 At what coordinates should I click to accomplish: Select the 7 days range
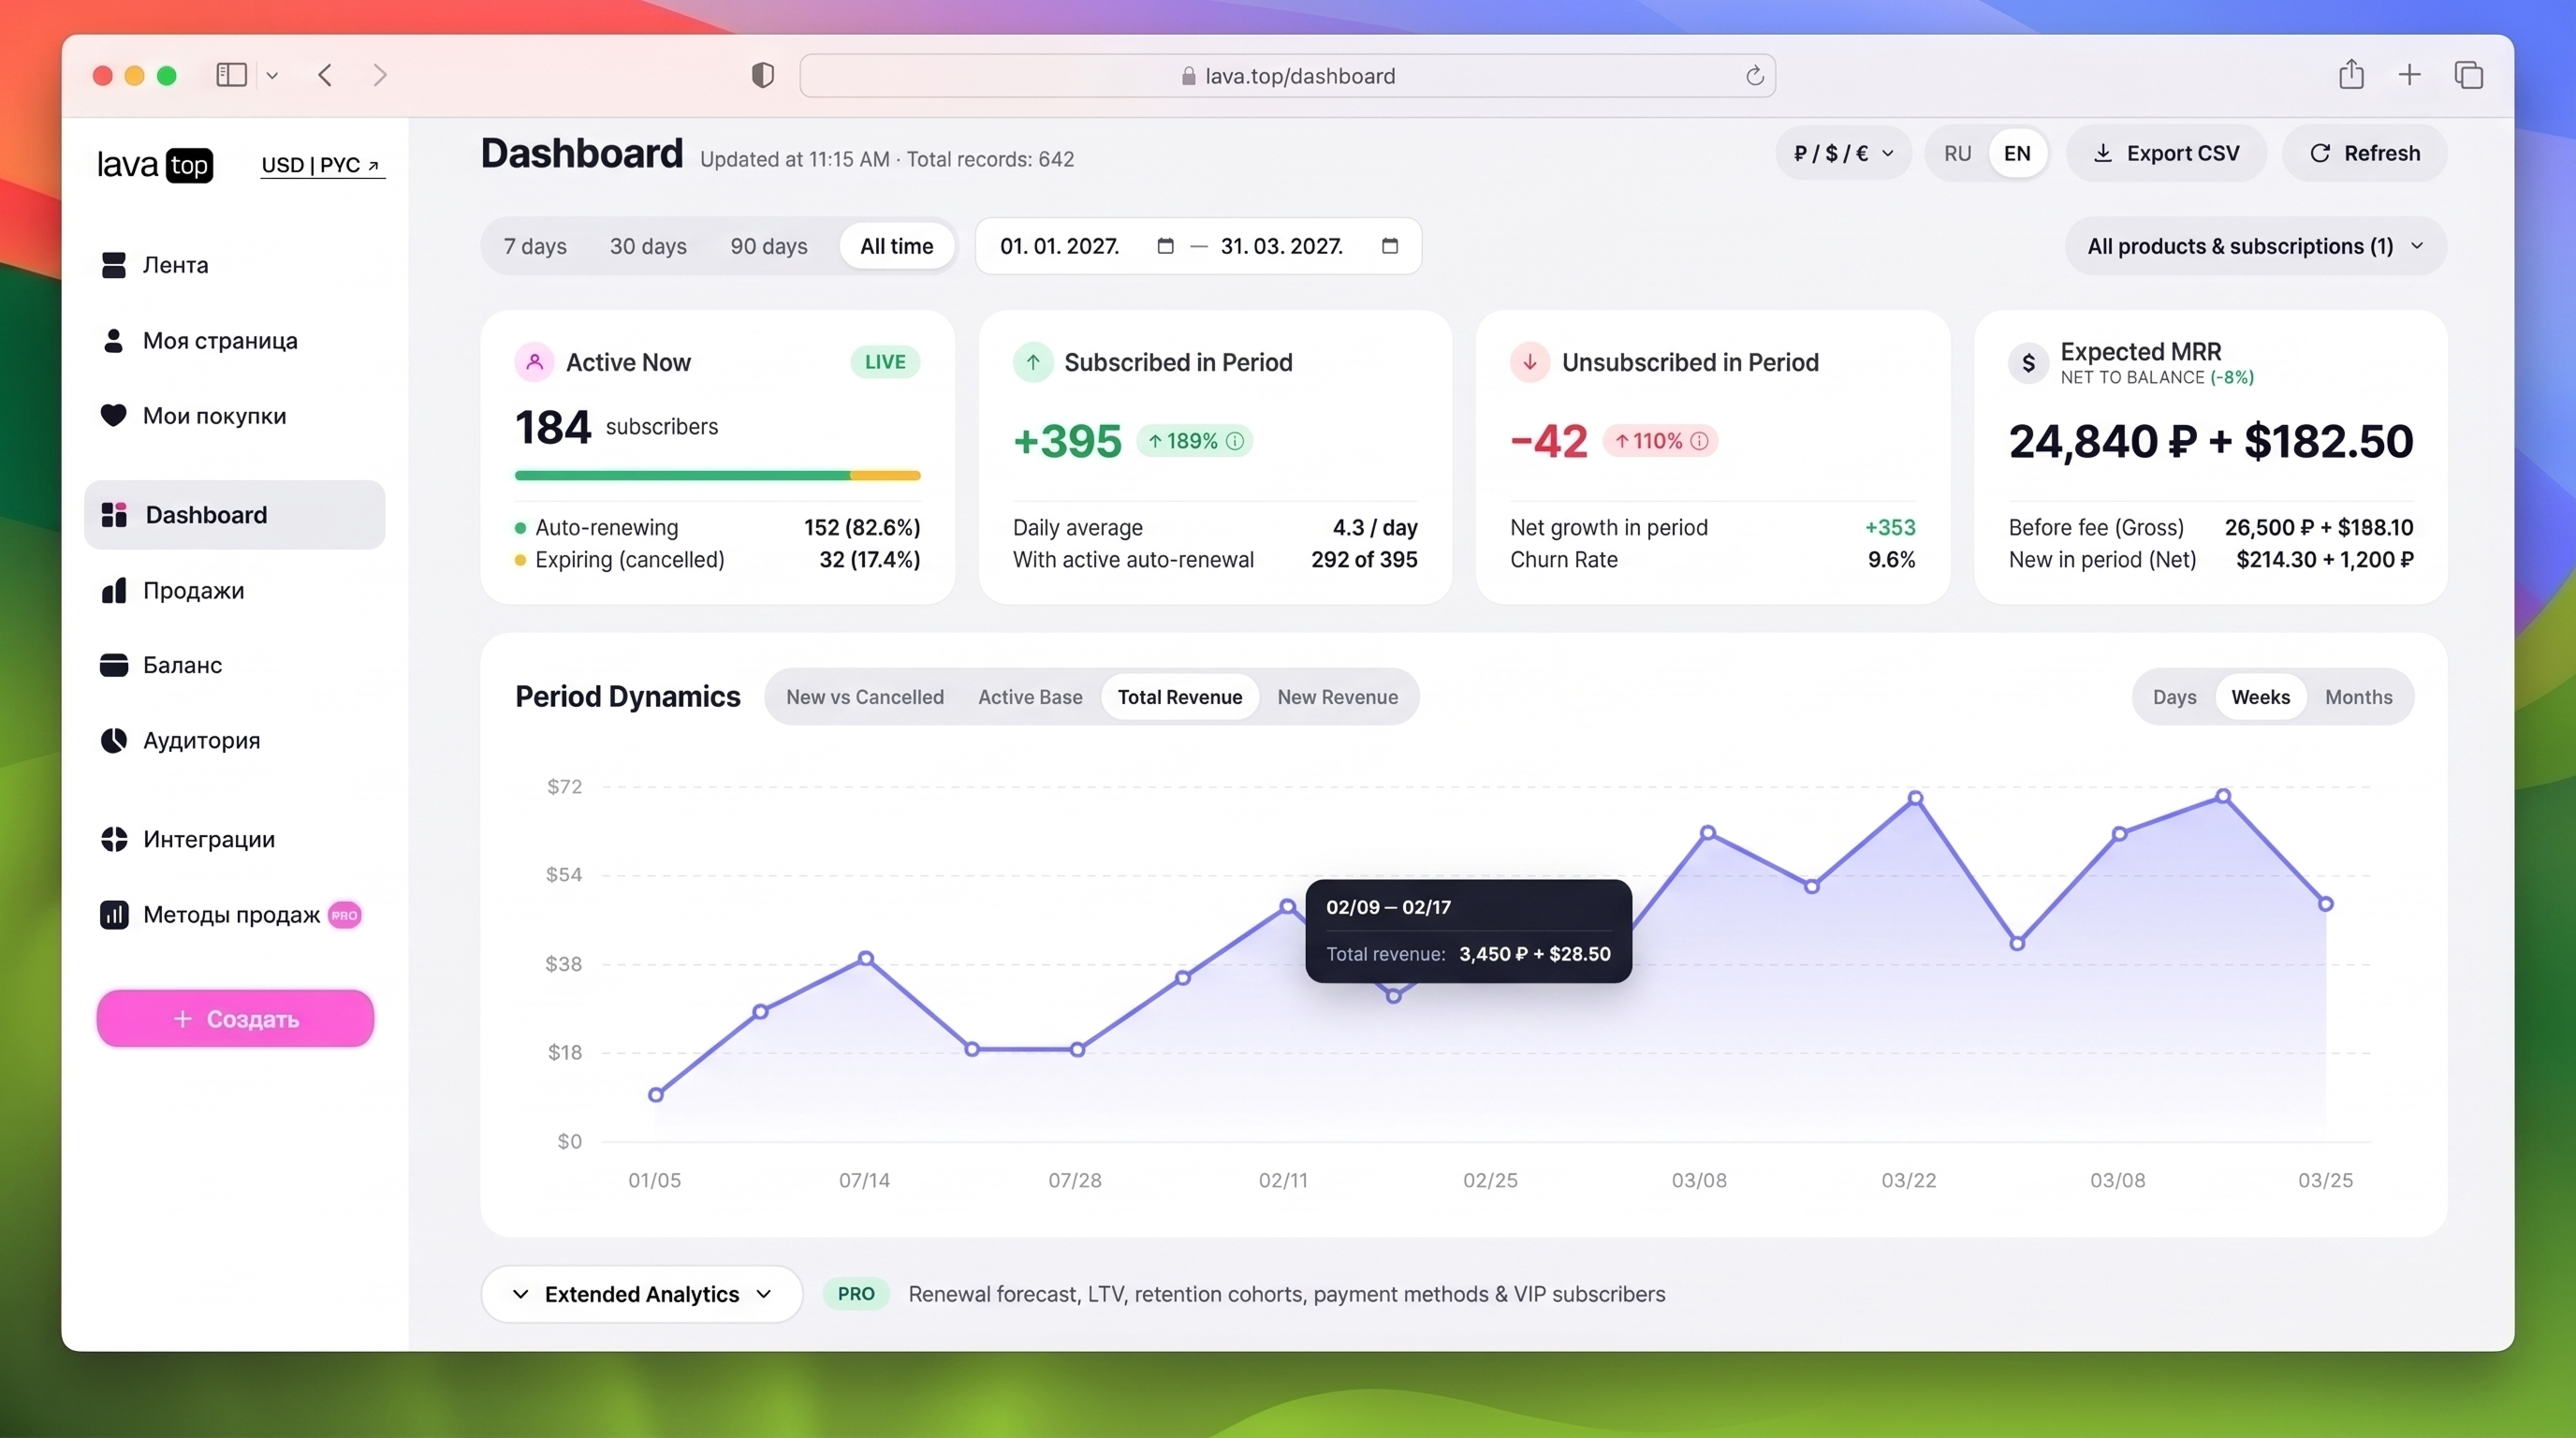pos(535,246)
